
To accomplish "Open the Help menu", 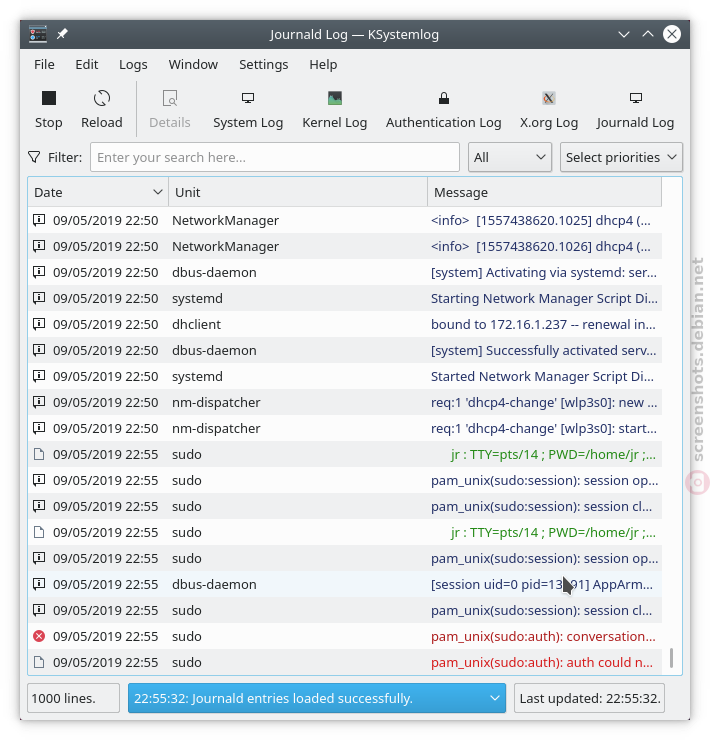I will point(323,64).
